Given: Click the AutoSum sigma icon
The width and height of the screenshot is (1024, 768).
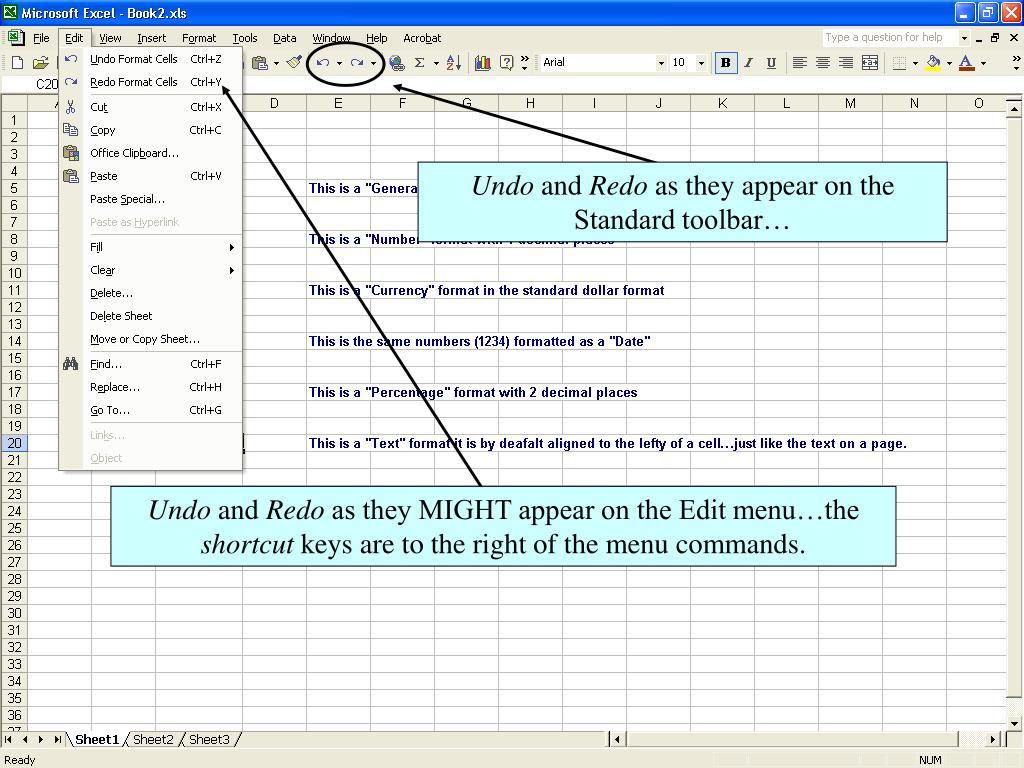Looking at the screenshot, I should [419, 63].
